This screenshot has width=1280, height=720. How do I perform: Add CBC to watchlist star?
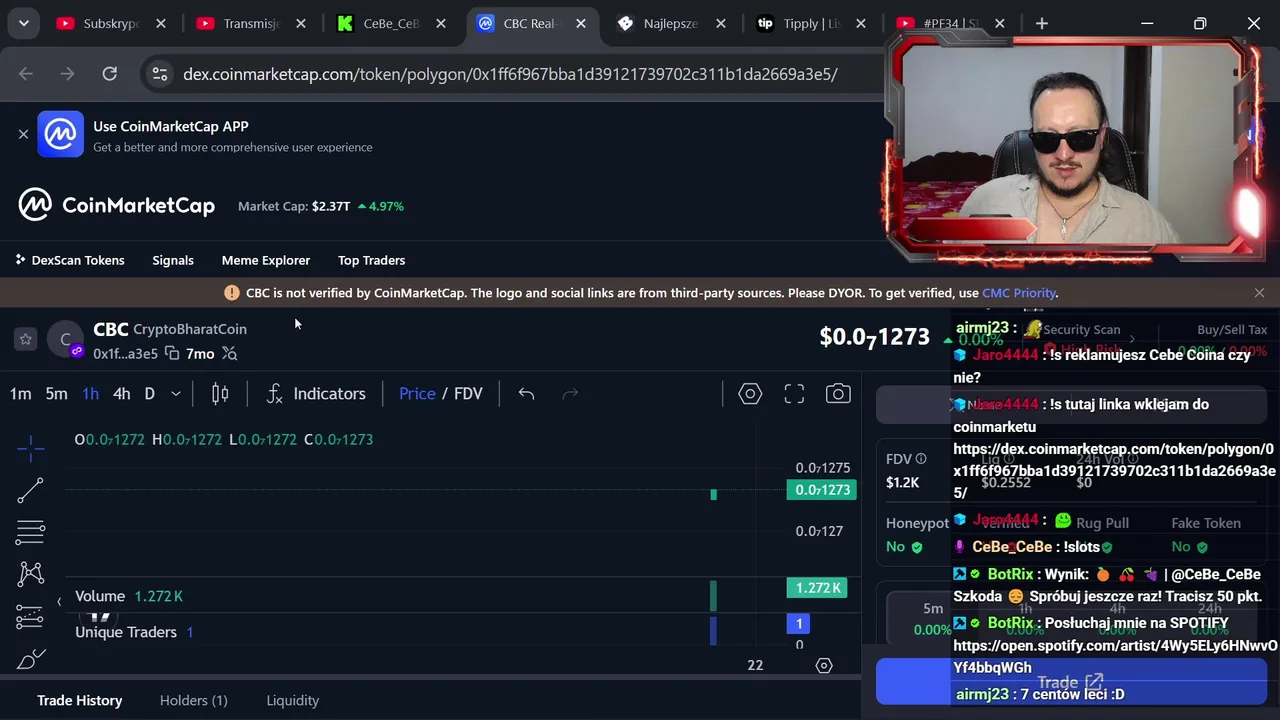point(26,339)
